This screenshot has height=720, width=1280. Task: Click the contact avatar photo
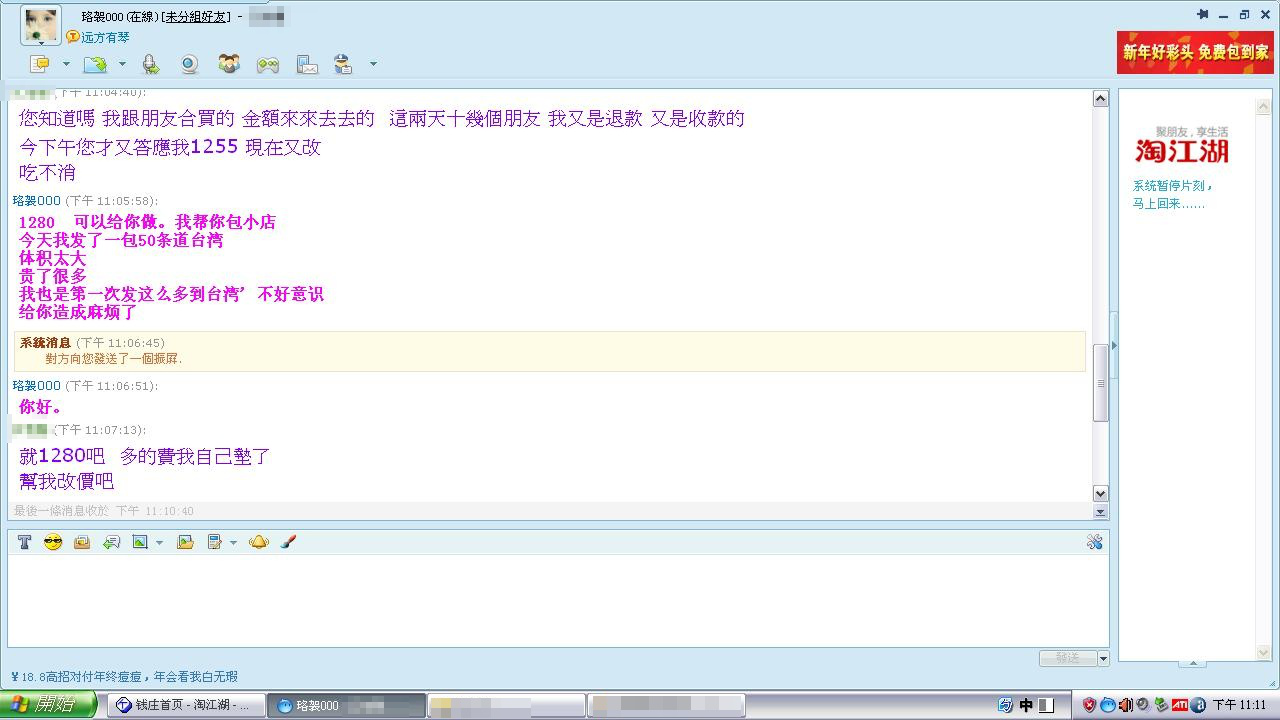point(41,25)
